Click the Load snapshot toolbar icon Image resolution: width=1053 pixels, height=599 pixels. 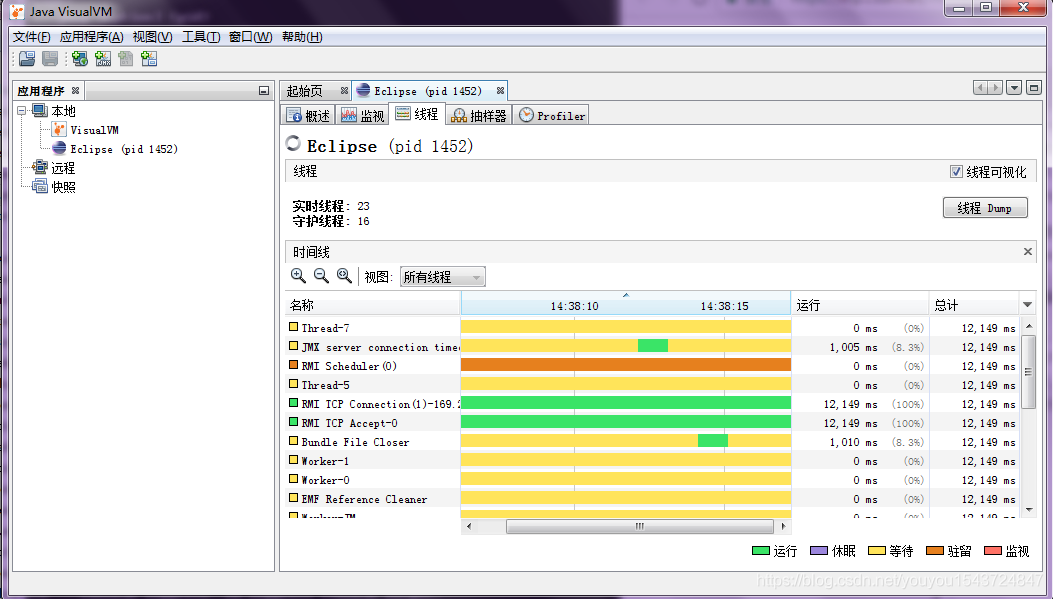[x=27, y=59]
